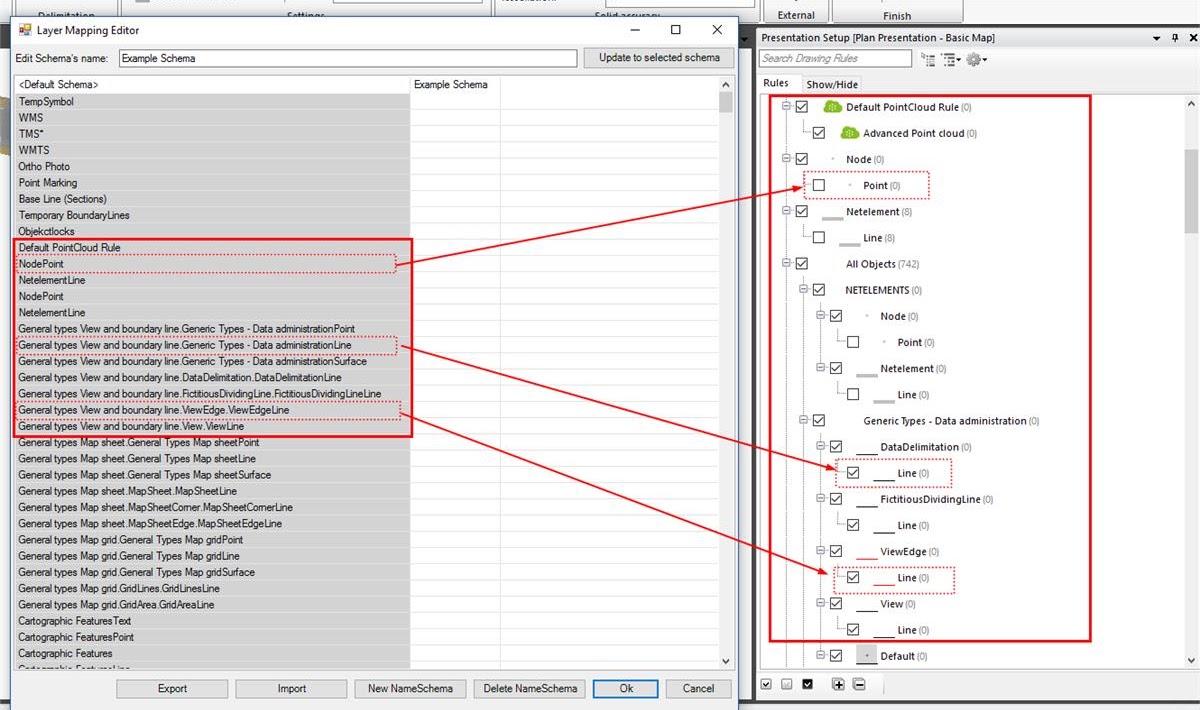Image resolution: width=1200 pixels, height=710 pixels.
Task: Click the grey symbol box beside Default (0)
Action: coord(866,656)
